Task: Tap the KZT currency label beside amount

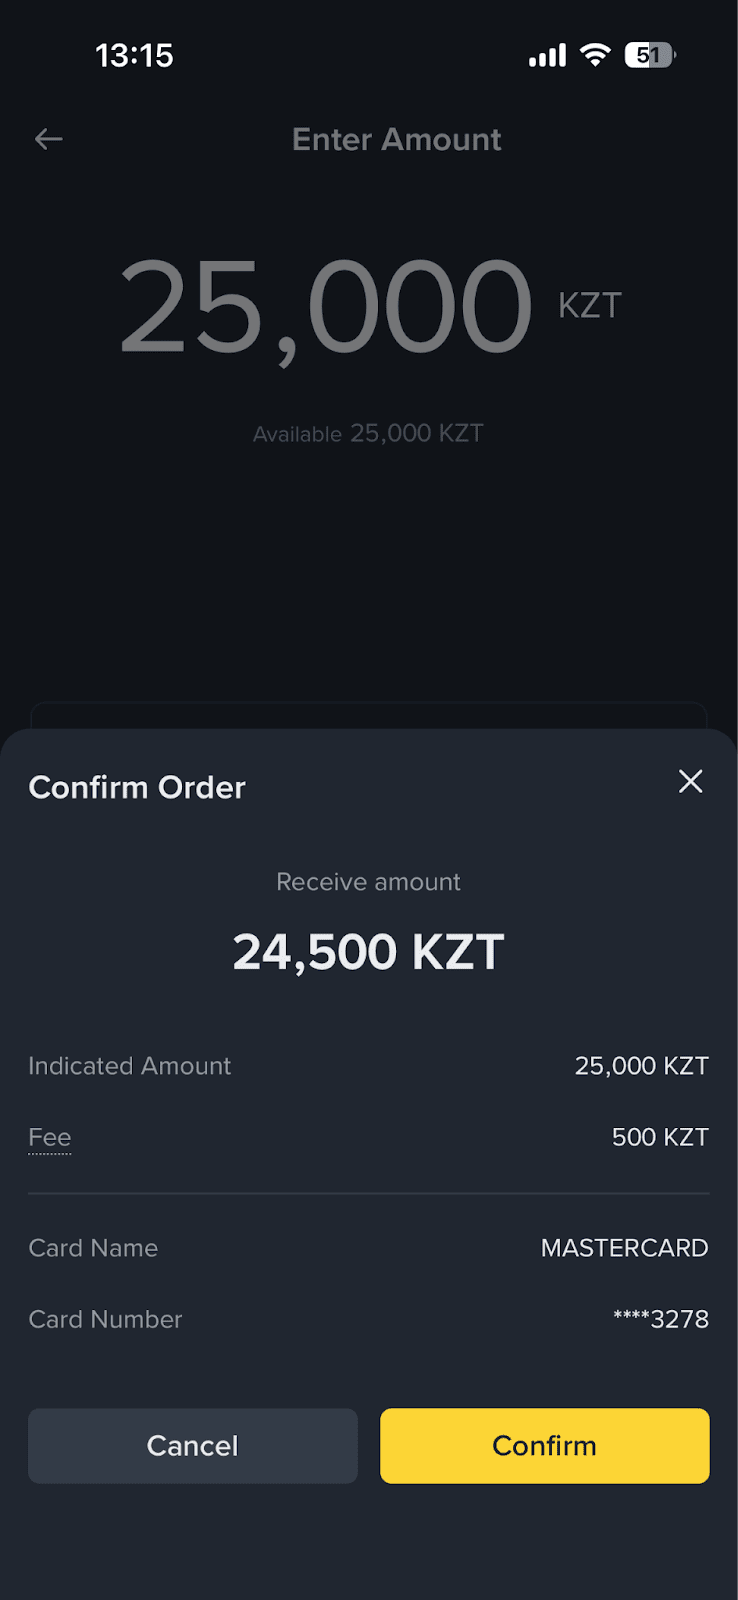Action: pos(590,305)
